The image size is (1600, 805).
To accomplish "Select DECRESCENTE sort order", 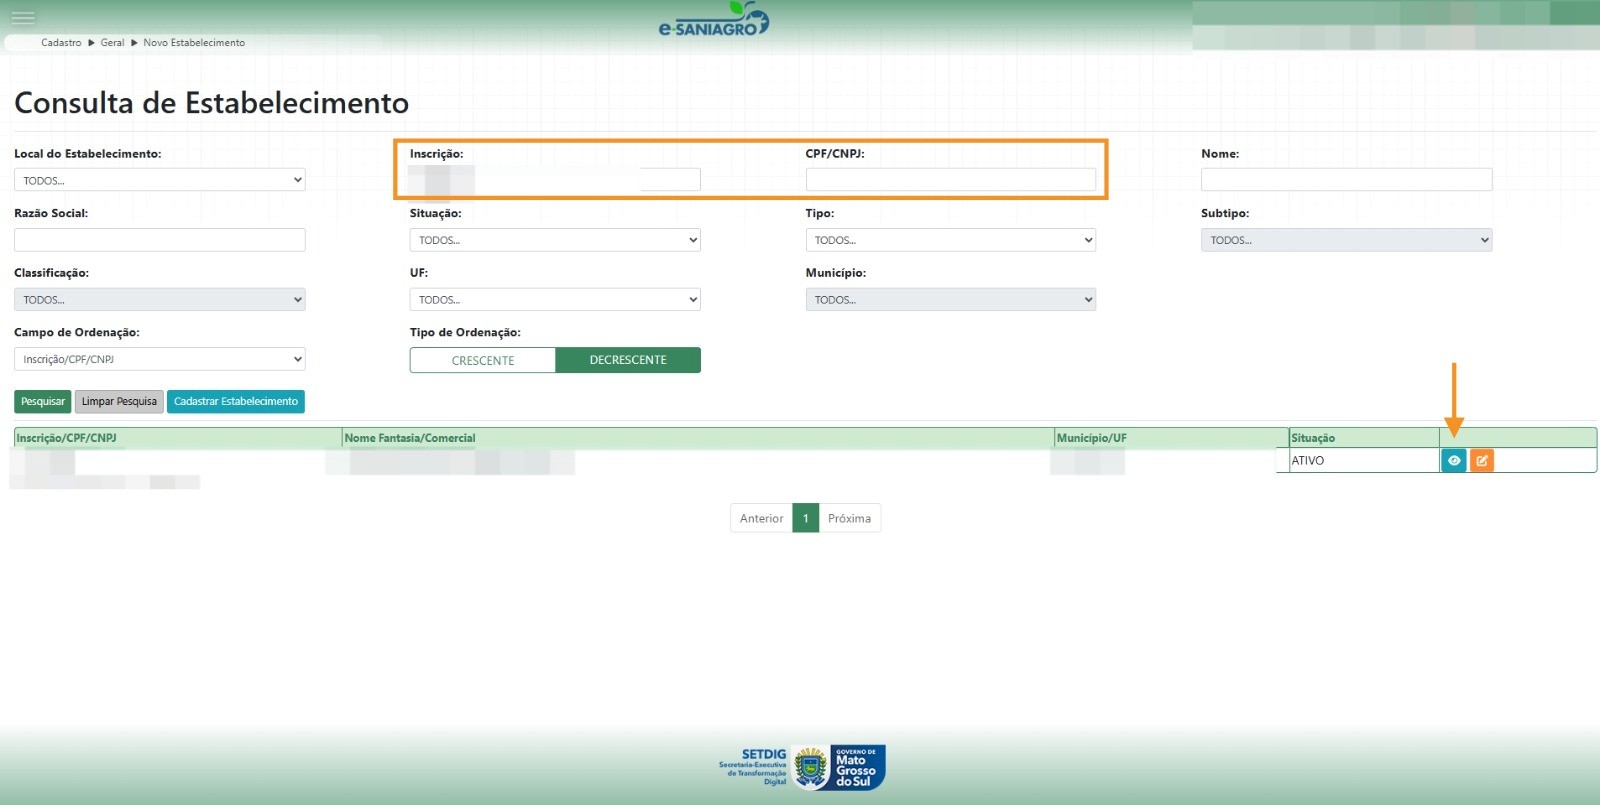I will click(x=628, y=360).
